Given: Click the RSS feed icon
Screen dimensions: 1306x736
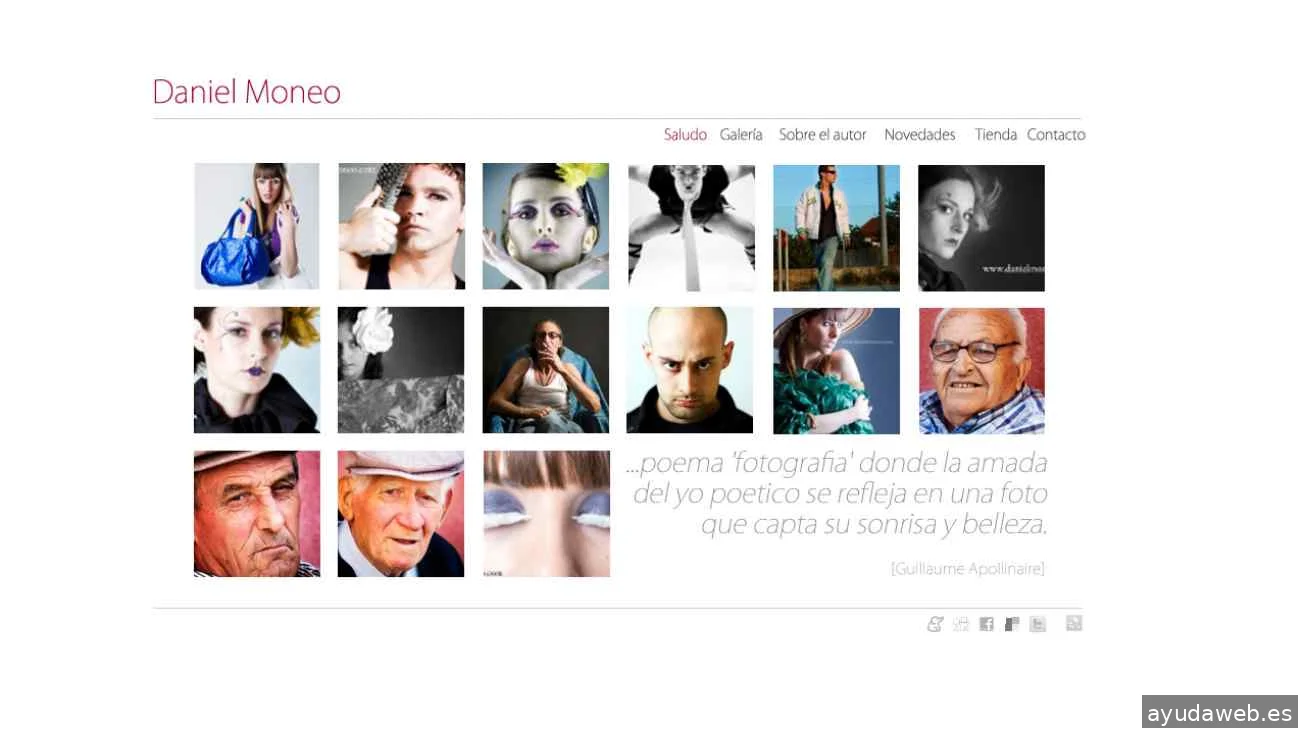Looking at the screenshot, I should click(x=1074, y=623).
